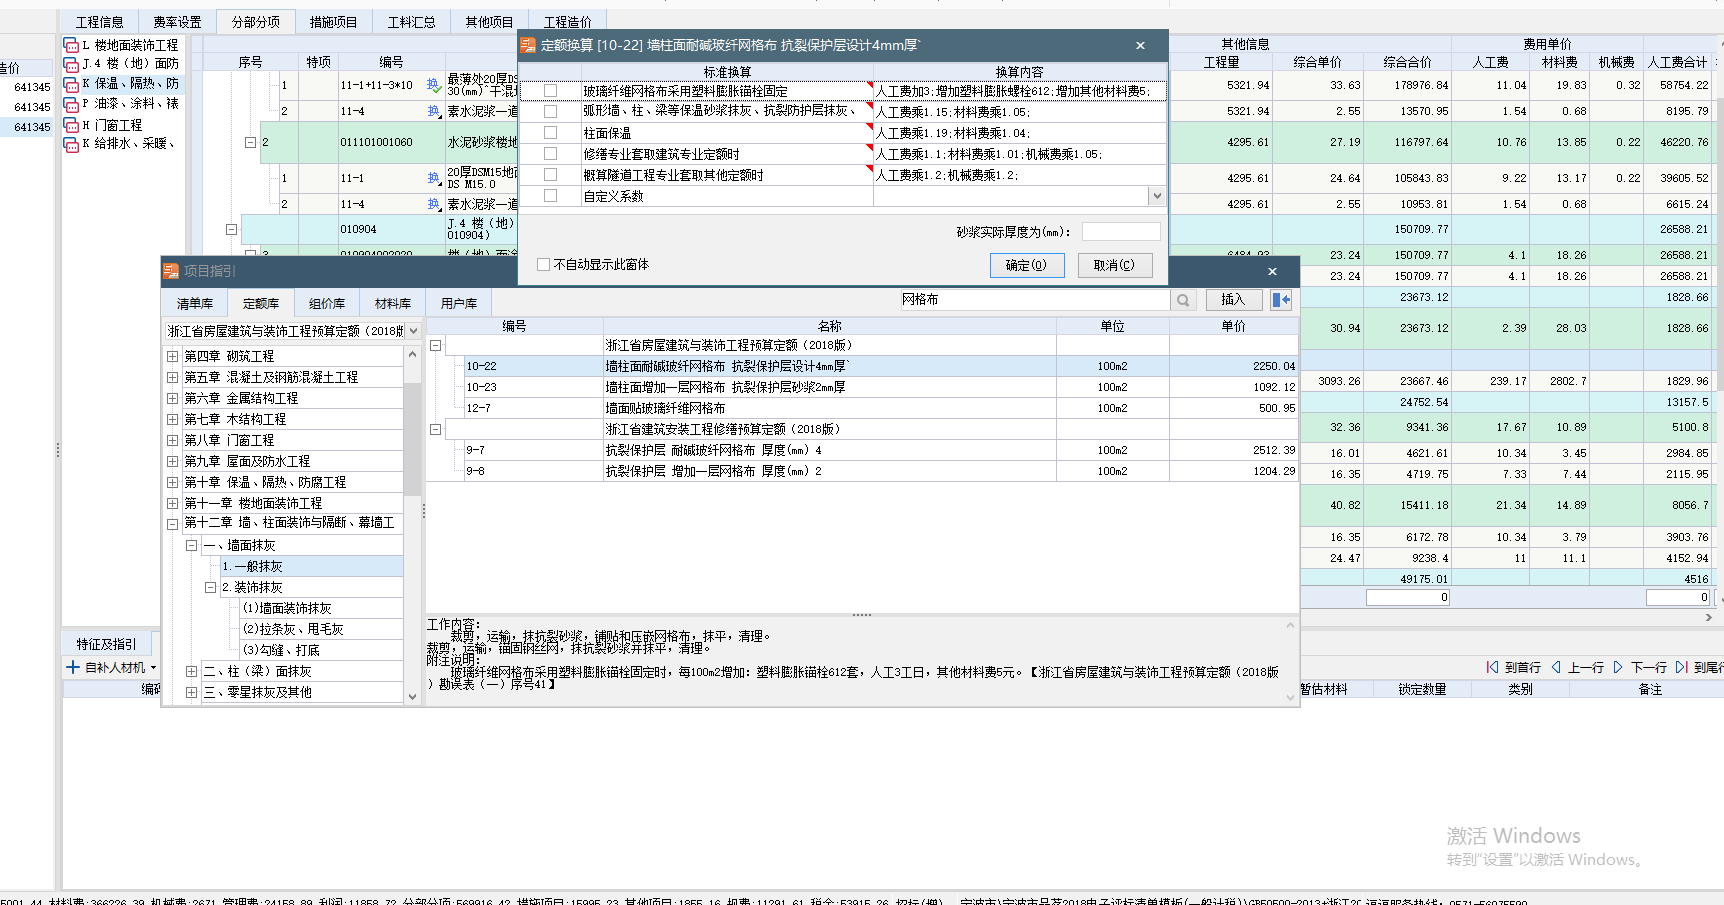Open the 材料库 tab in 项目指引

click(393, 303)
